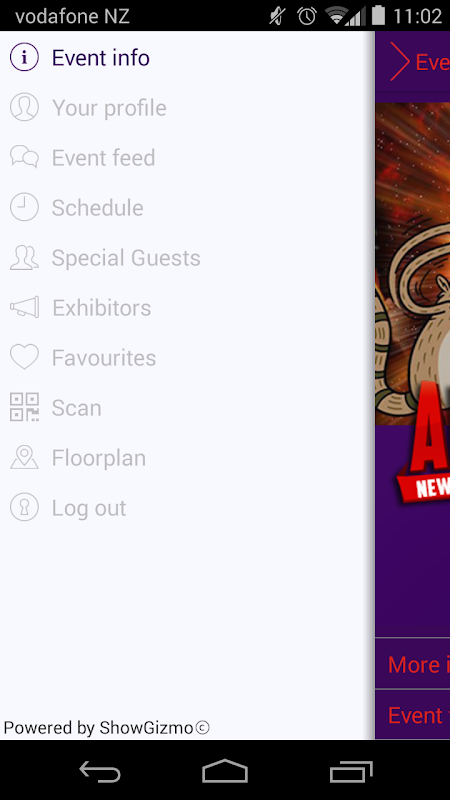Tap the Event feed speech bubbles icon

pyautogui.click(x=24, y=157)
